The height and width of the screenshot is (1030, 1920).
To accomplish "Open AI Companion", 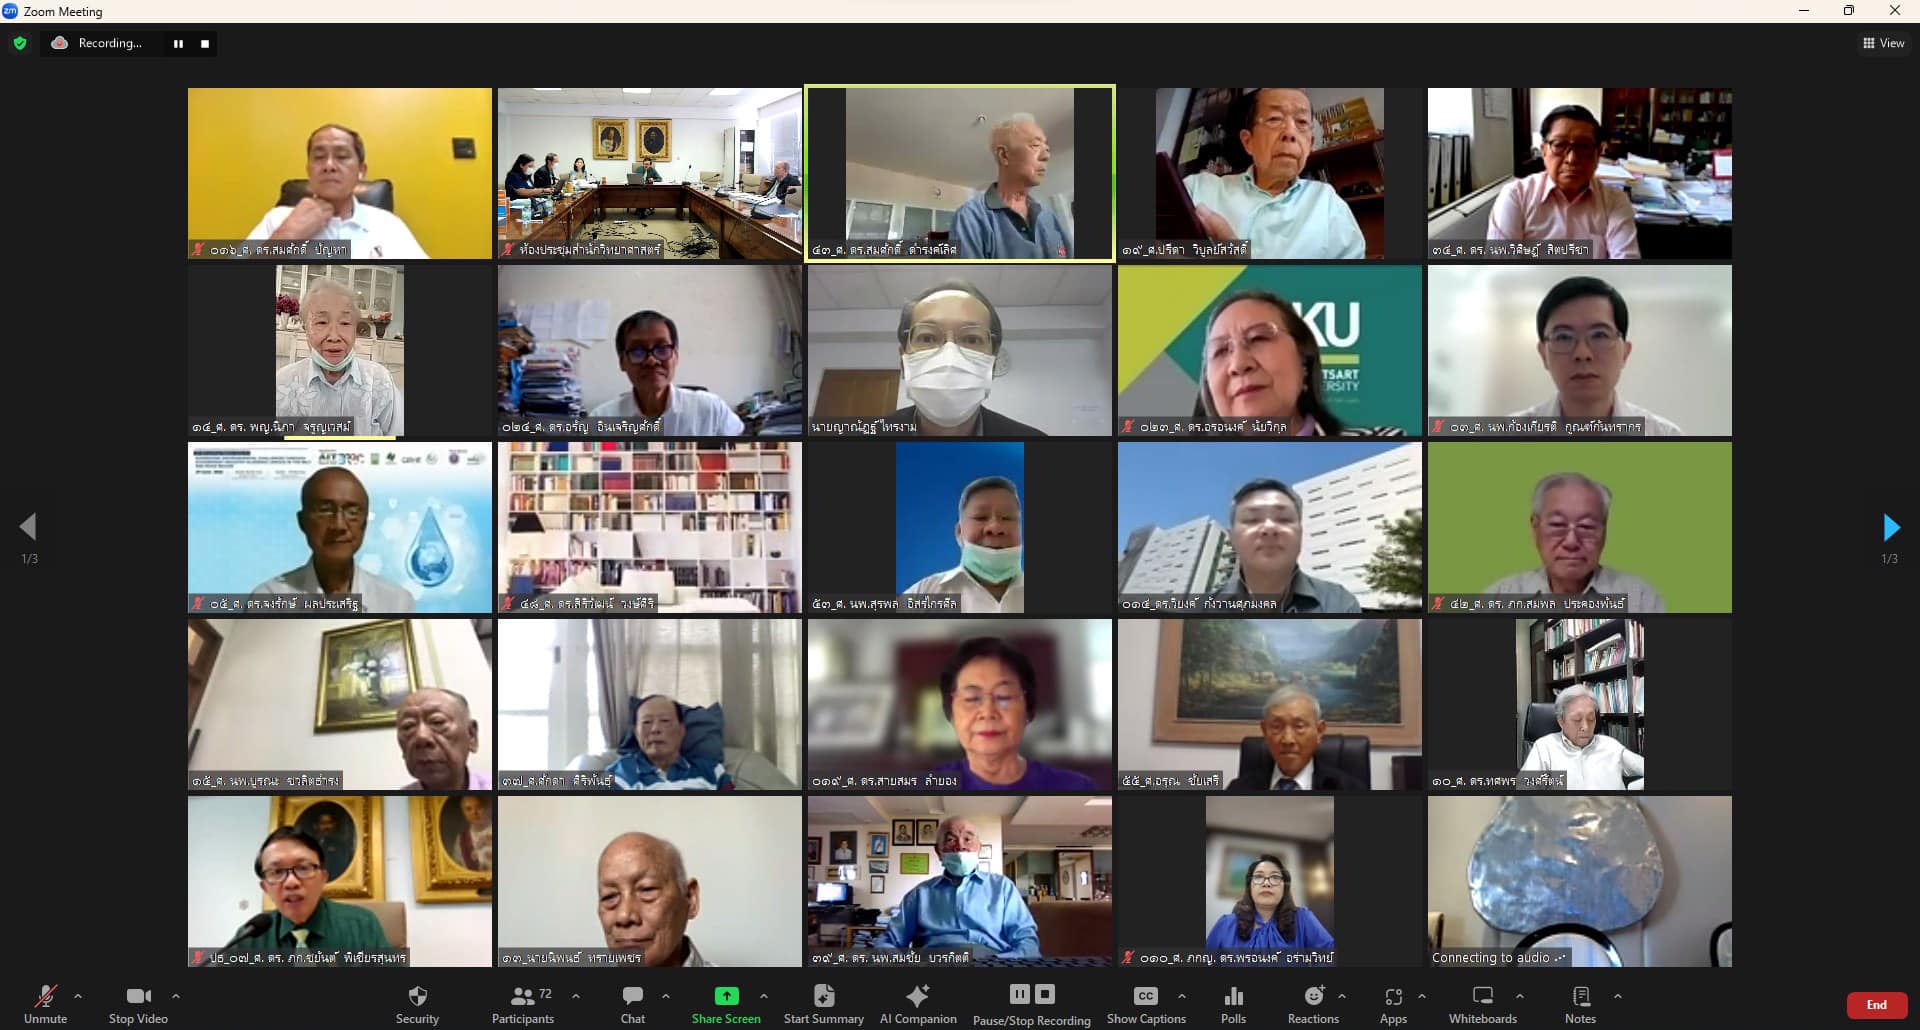I will point(917,1003).
